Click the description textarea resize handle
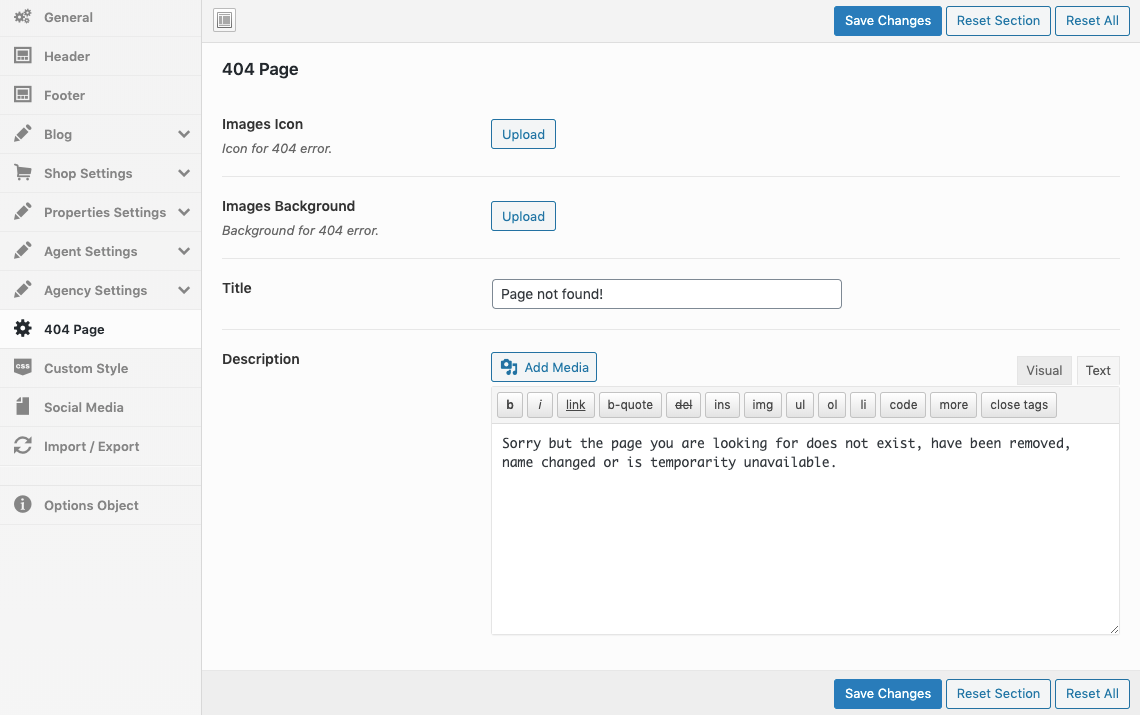1140x715 pixels. pos(1113,628)
